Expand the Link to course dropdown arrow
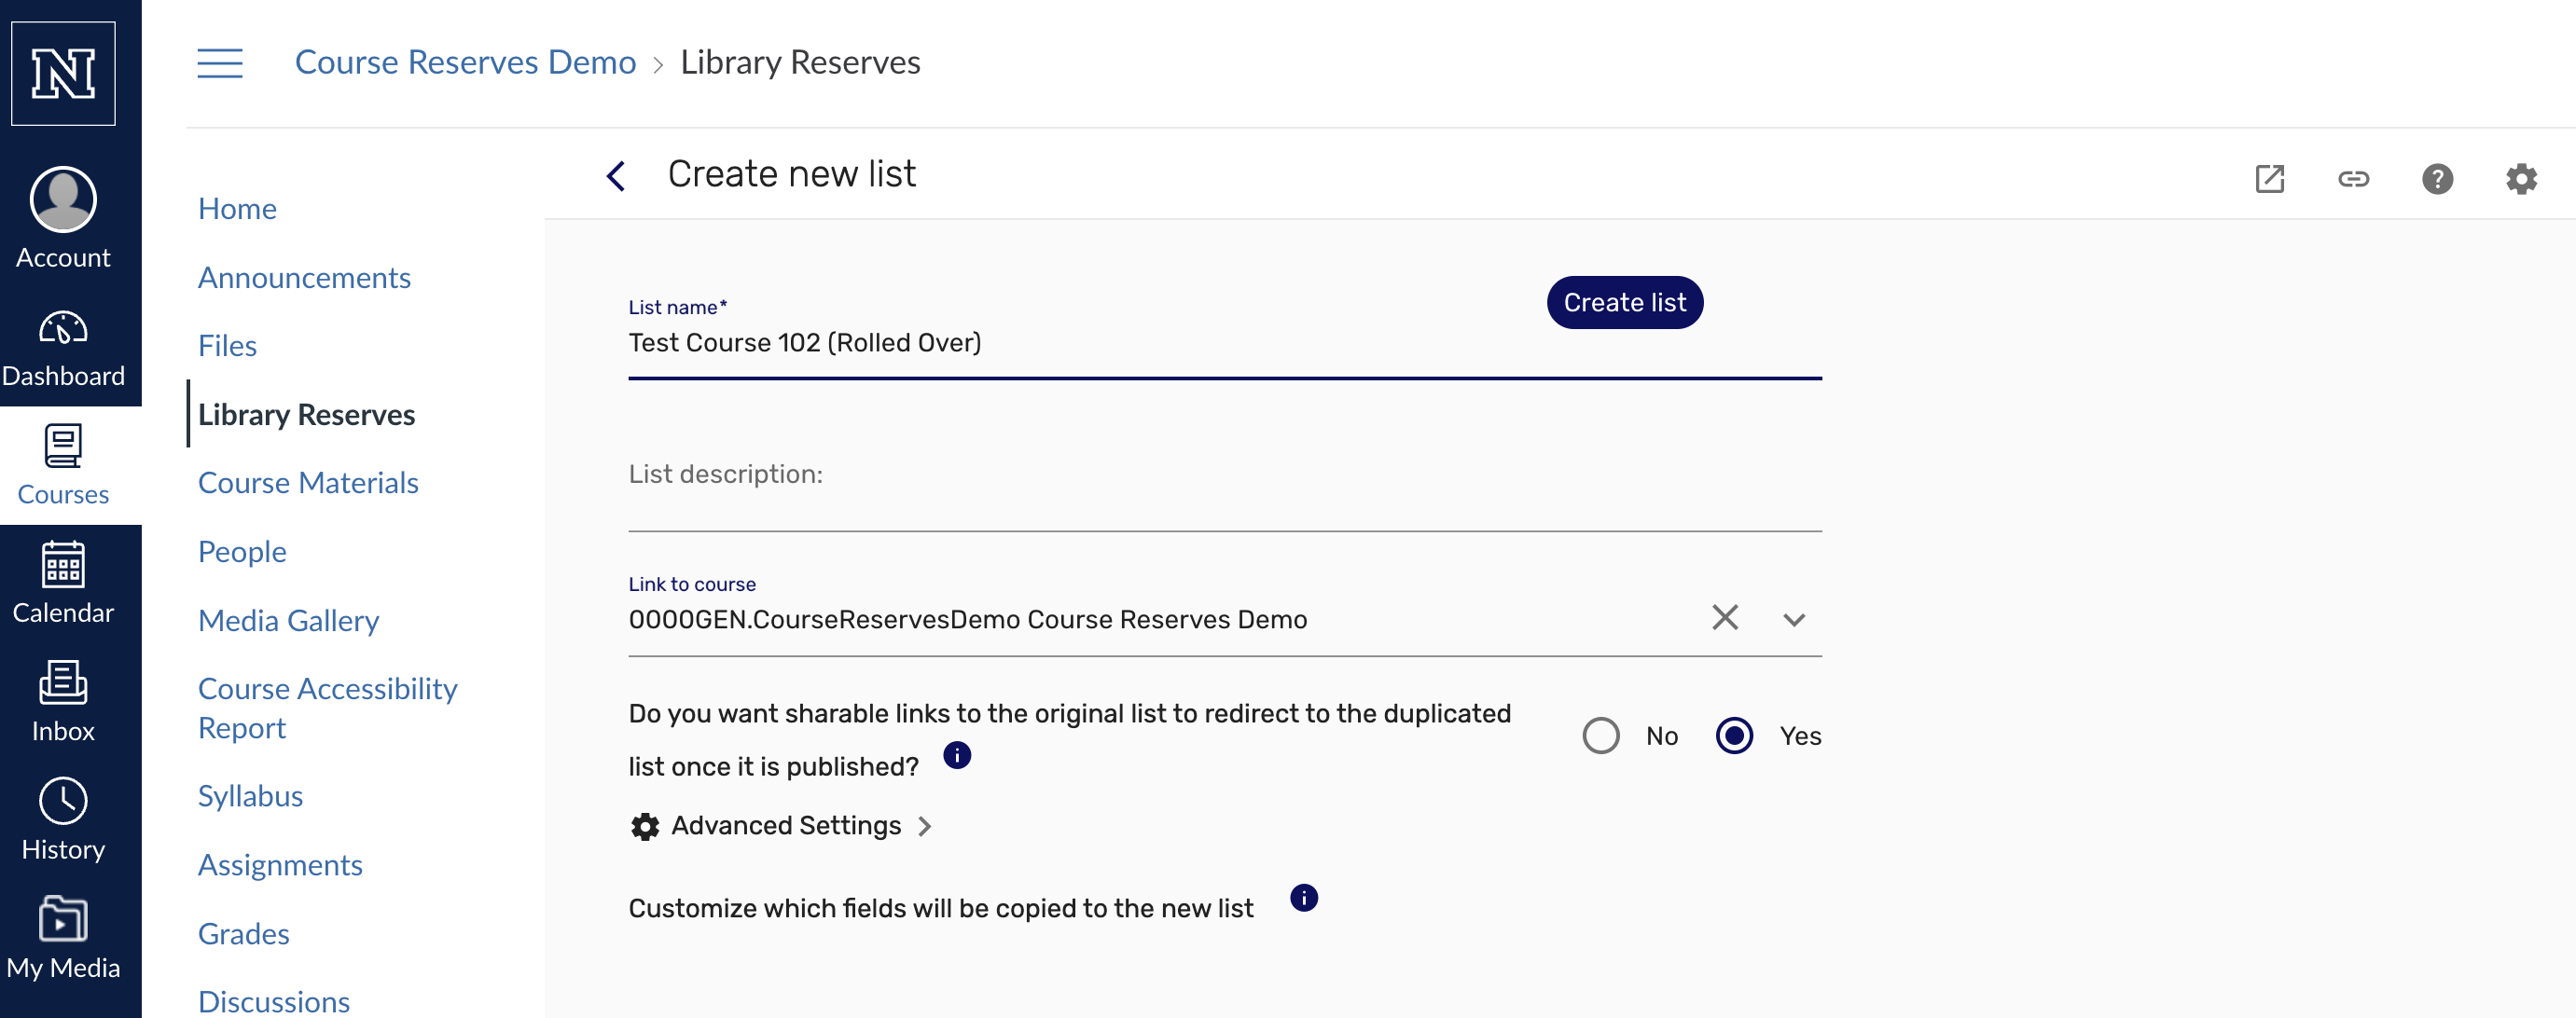Viewport: 2576px width, 1018px height. click(x=1793, y=619)
